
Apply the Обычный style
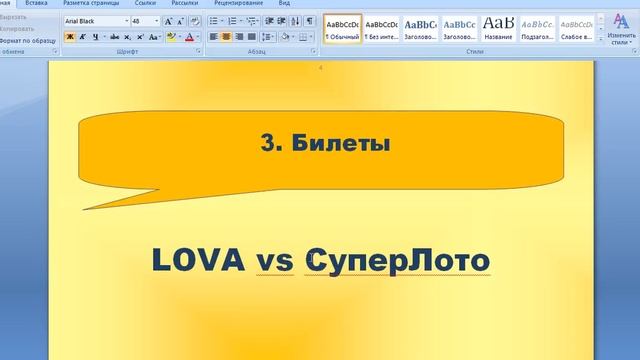pos(342,29)
